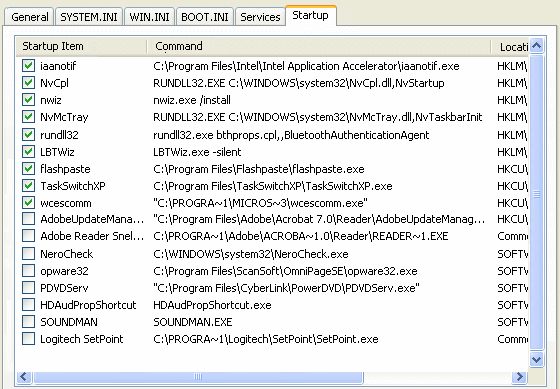Select the SetPoint.exe command path
The height and width of the screenshot is (389, 560).
click(x=266, y=339)
